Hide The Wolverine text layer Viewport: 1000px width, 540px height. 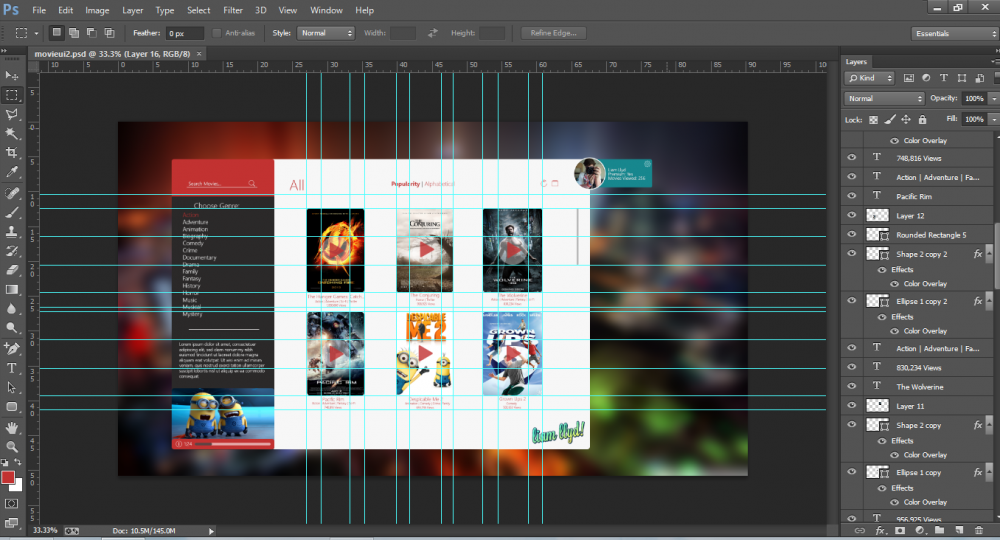click(x=851, y=386)
